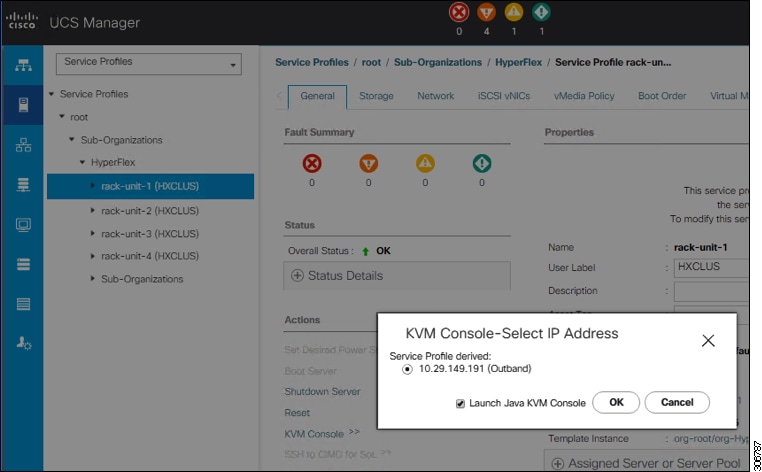Screen dimensions: 762x472
Task: Collapse the Service Profiles tree node
Action: click(52, 94)
